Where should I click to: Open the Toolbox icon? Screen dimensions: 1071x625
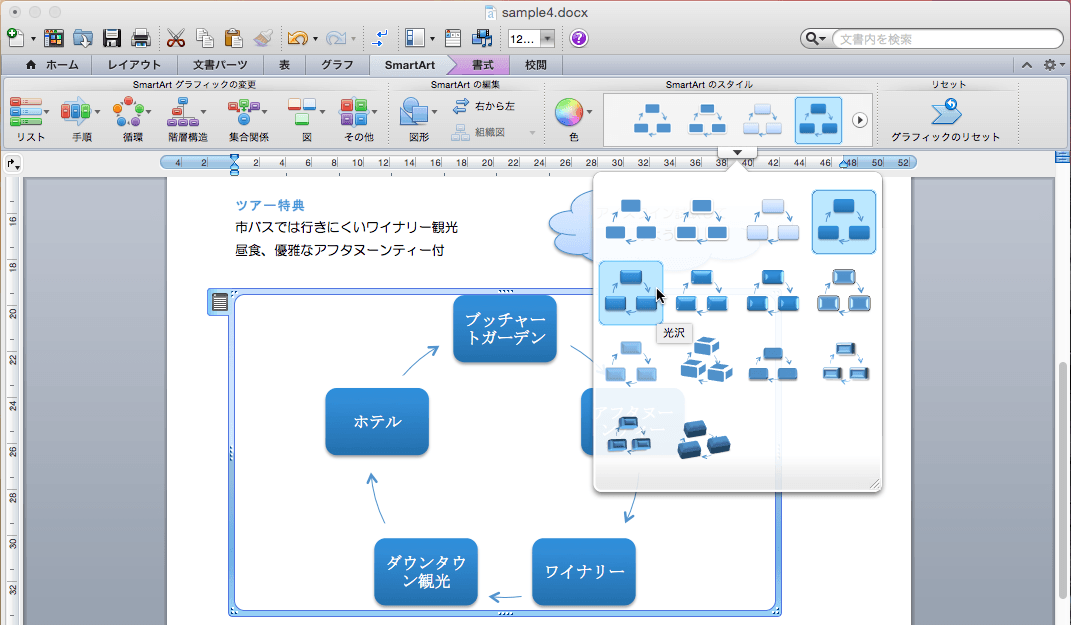pos(453,38)
